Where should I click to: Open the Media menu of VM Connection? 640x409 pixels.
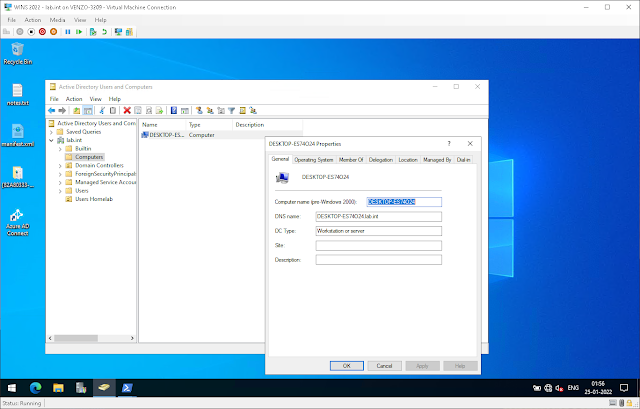[x=57, y=20]
